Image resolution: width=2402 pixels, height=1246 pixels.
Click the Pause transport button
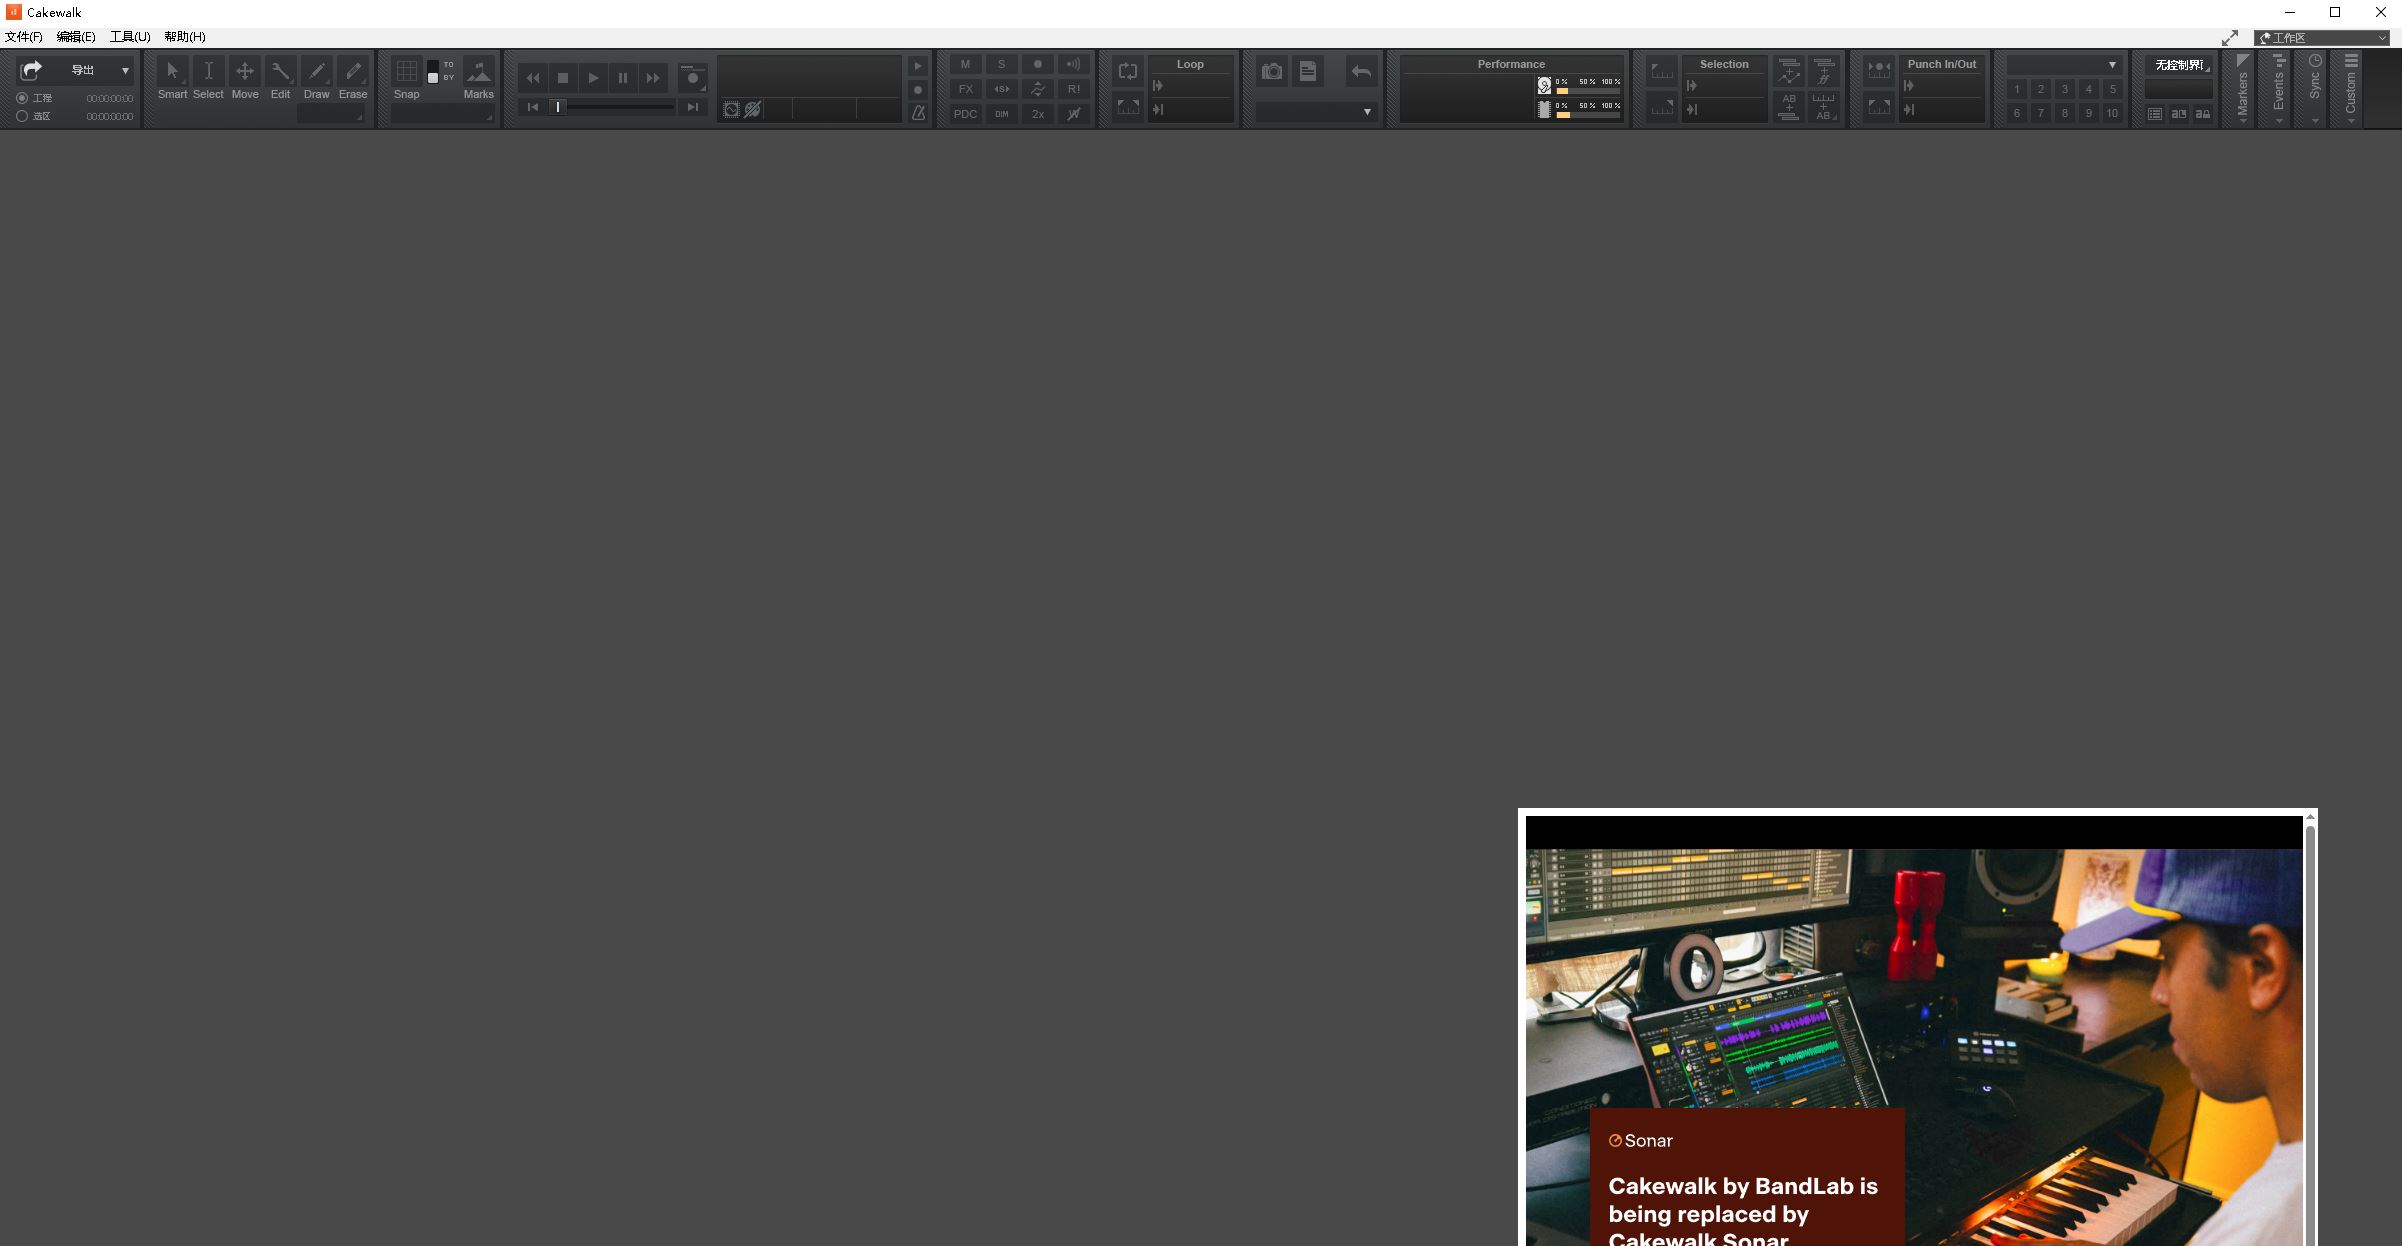[x=623, y=78]
